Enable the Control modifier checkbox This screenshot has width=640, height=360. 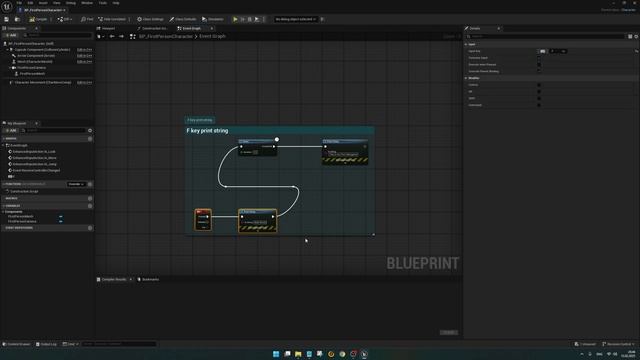(539, 85)
